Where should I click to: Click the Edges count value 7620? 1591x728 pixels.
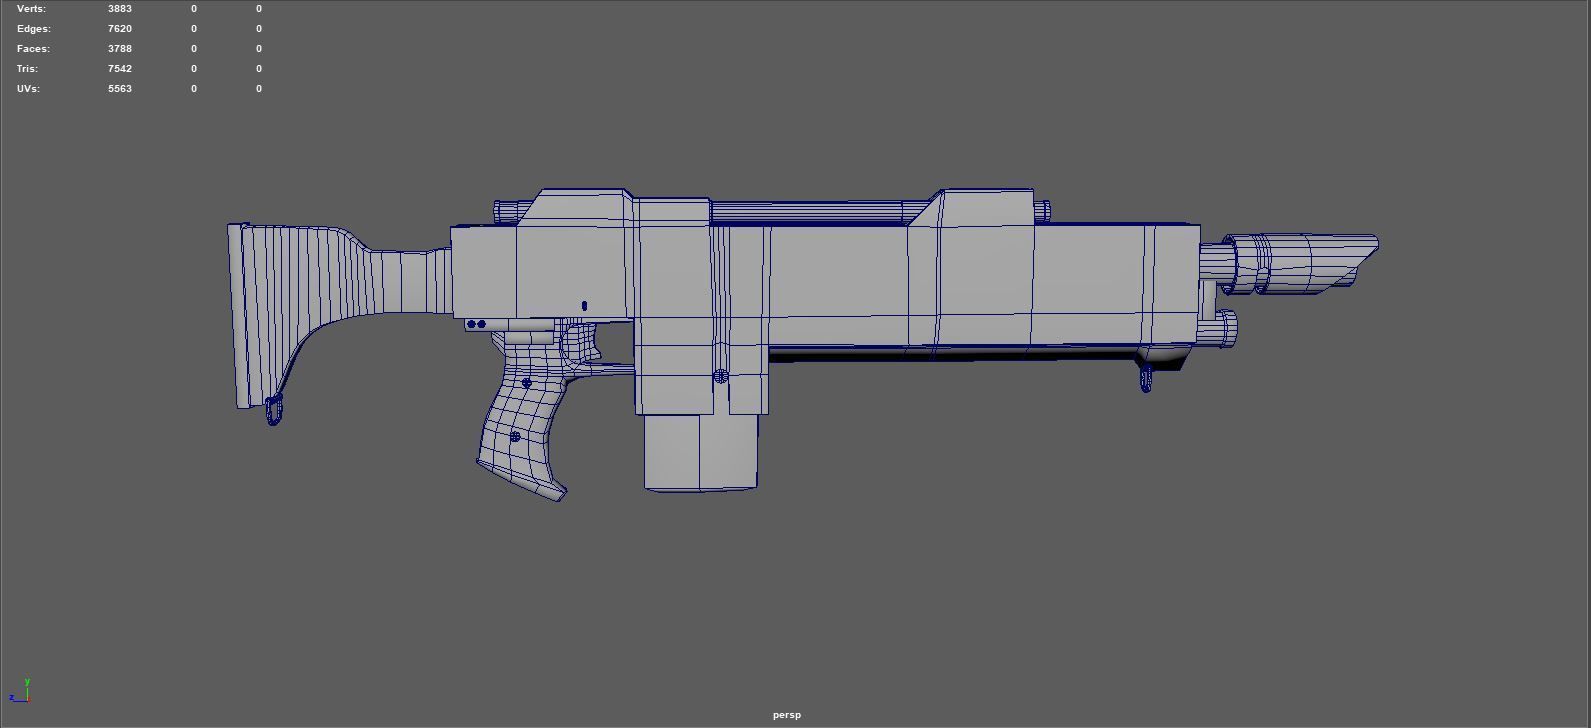(x=120, y=28)
